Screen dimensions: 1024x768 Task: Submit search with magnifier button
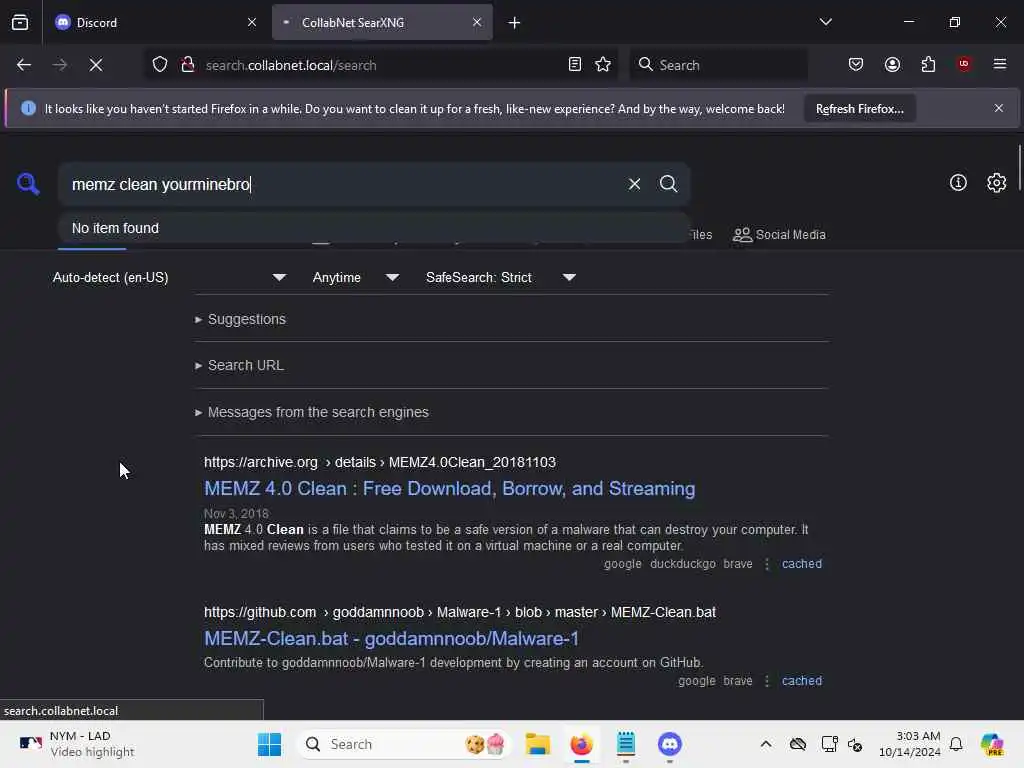668,184
